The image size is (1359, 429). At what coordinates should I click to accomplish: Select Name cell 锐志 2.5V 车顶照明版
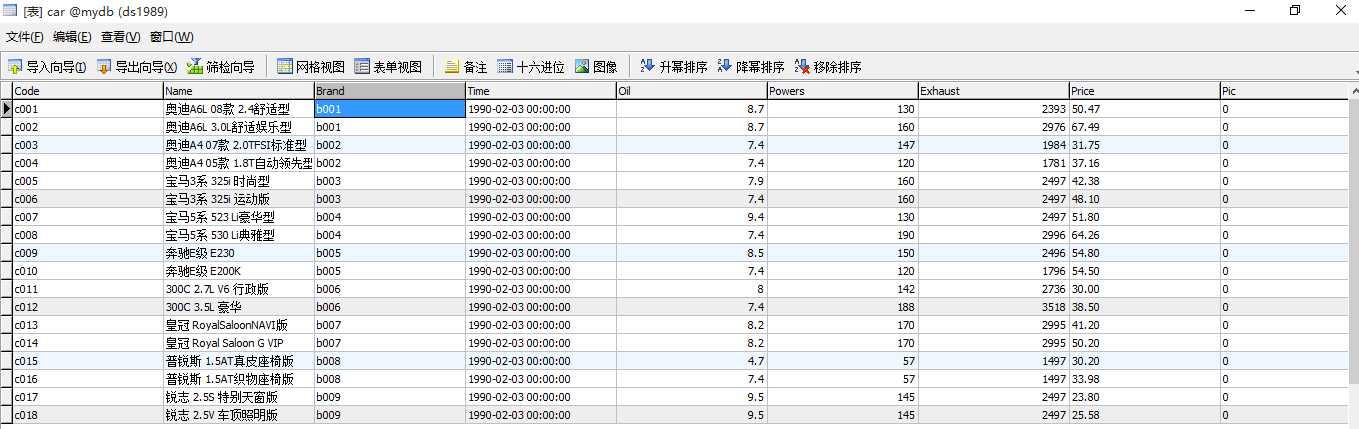tap(239, 415)
